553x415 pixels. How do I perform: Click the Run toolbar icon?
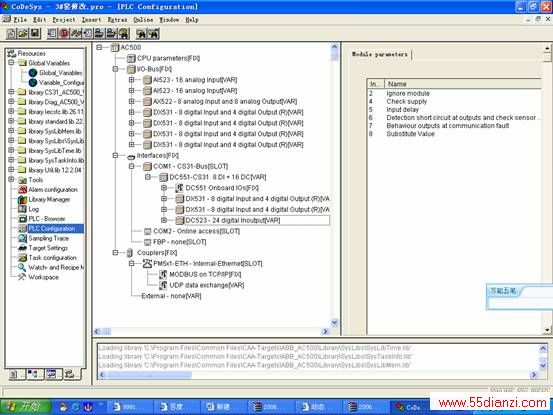tap(52, 33)
